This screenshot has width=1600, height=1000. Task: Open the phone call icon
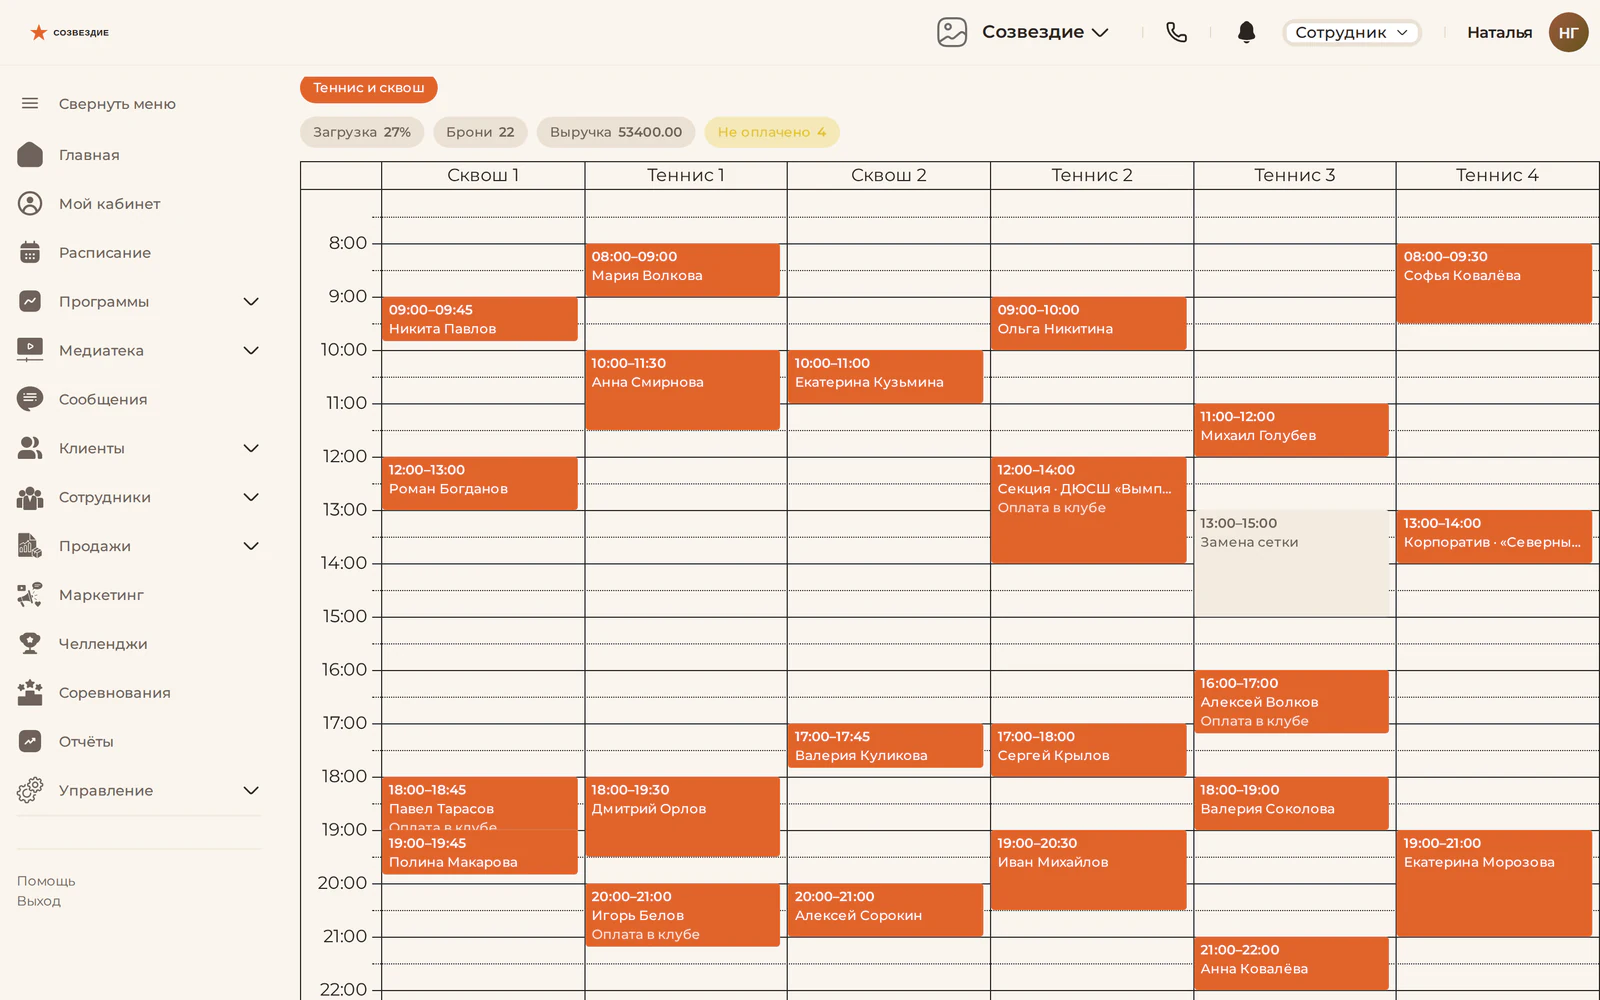[x=1176, y=32]
